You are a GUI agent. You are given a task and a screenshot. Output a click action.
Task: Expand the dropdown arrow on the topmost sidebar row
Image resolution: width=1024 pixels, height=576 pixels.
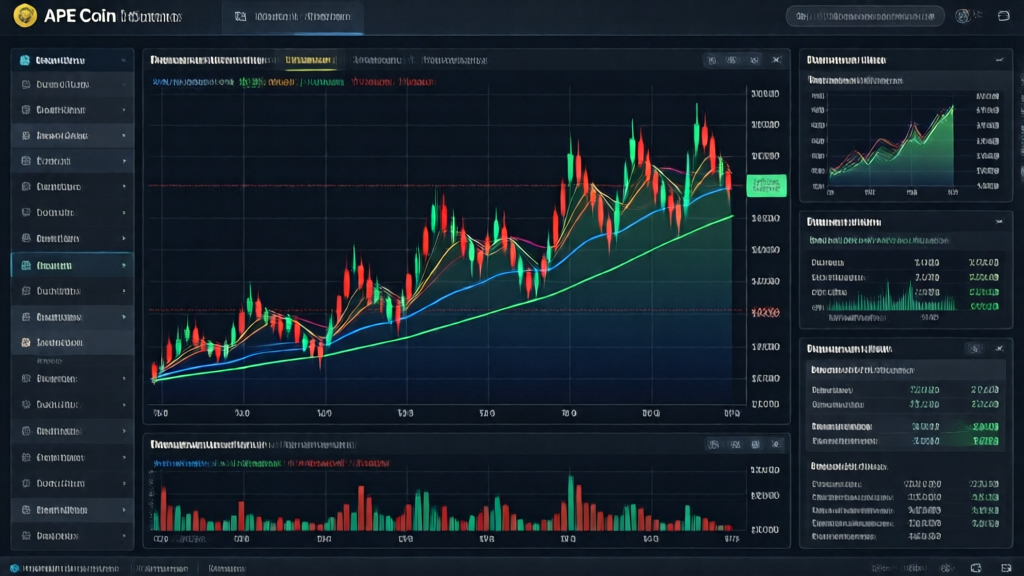pos(123,60)
